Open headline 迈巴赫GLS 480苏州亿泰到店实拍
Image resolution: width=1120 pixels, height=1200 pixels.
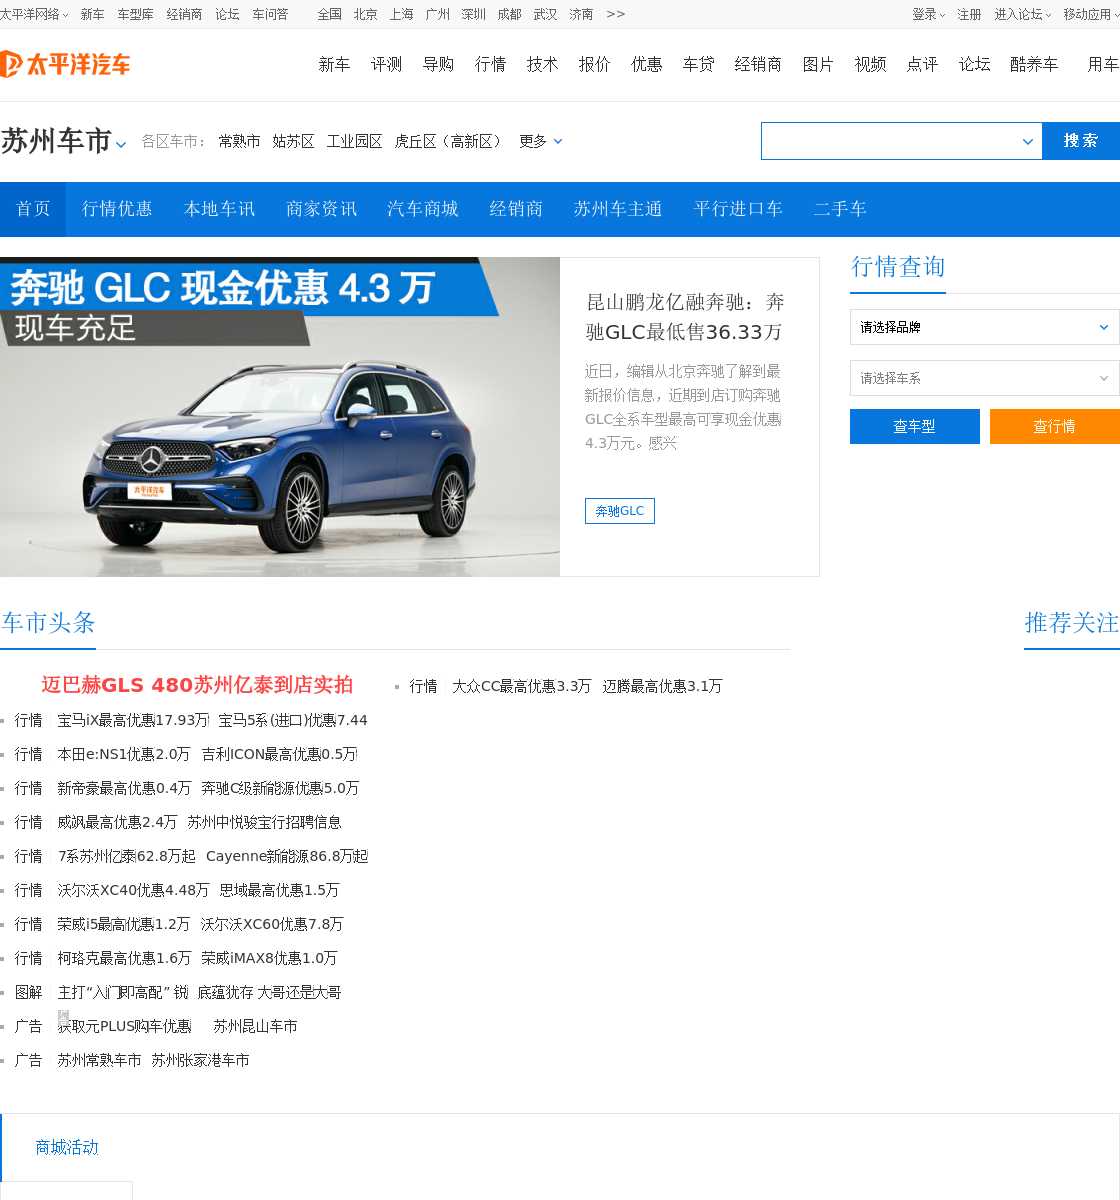click(197, 685)
